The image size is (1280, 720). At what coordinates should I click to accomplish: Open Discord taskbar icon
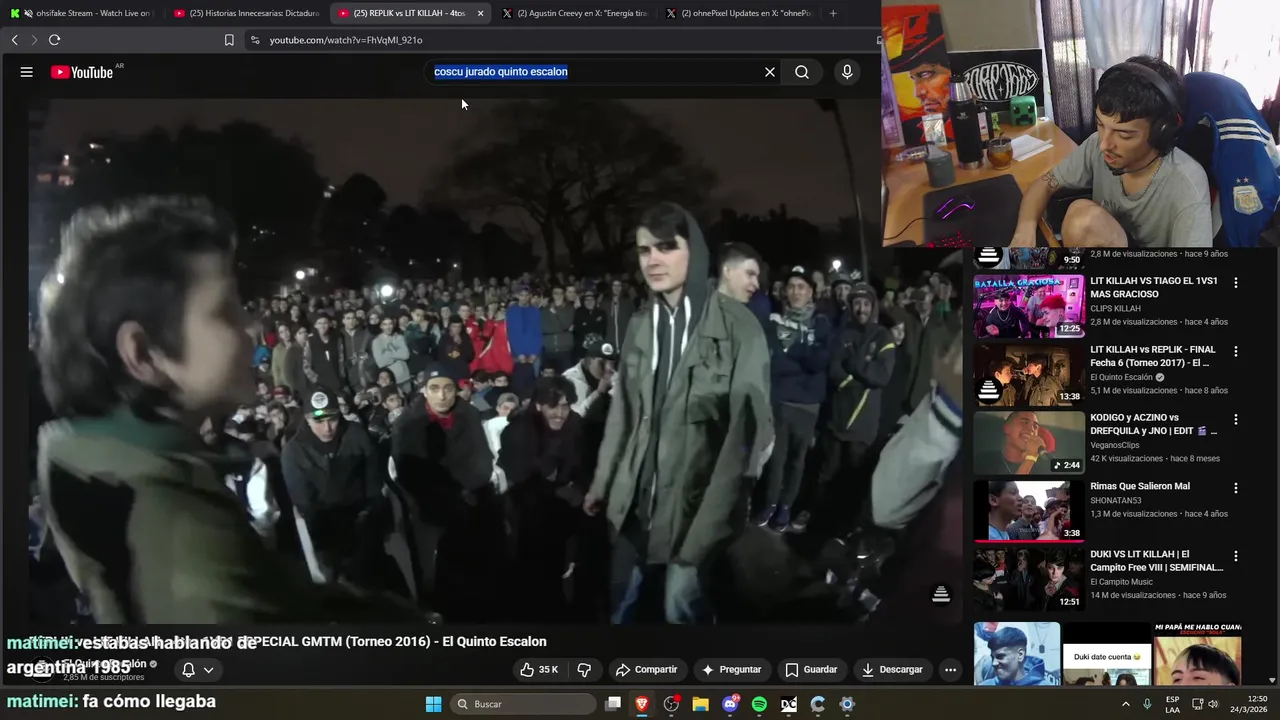pyautogui.click(x=730, y=704)
